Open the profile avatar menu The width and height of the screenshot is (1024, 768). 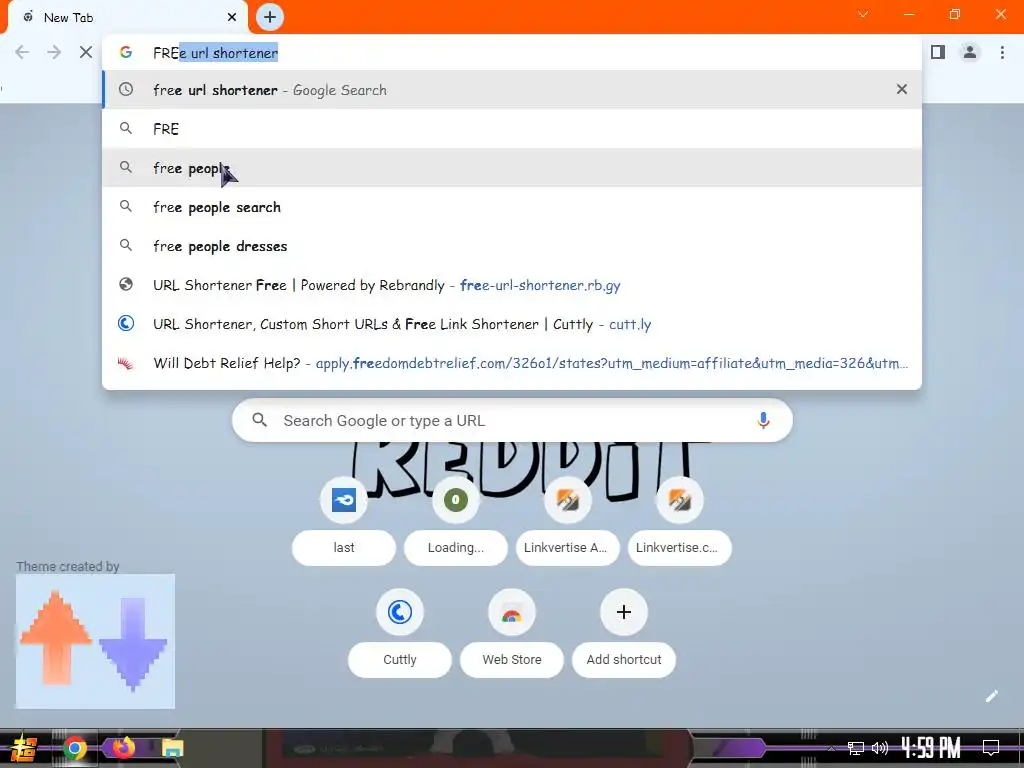(970, 52)
